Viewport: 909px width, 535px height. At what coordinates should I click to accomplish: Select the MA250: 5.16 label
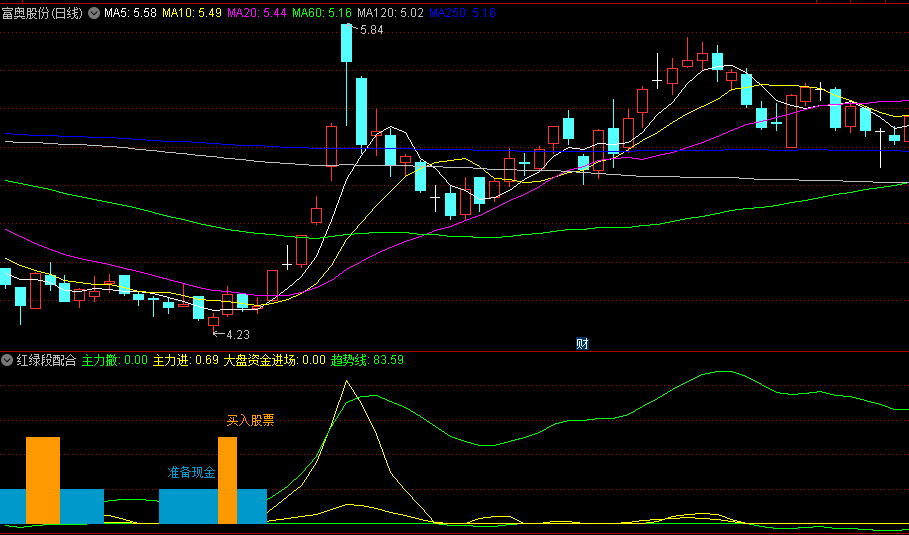(463, 12)
